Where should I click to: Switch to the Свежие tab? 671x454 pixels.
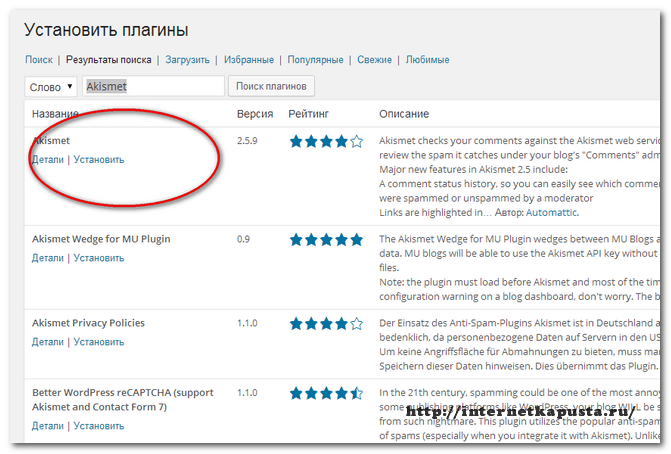[x=374, y=60]
